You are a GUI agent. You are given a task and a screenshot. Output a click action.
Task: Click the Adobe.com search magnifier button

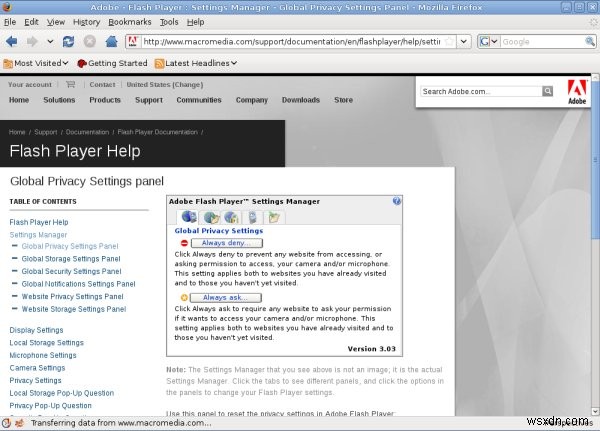pyautogui.click(x=548, y=91)
